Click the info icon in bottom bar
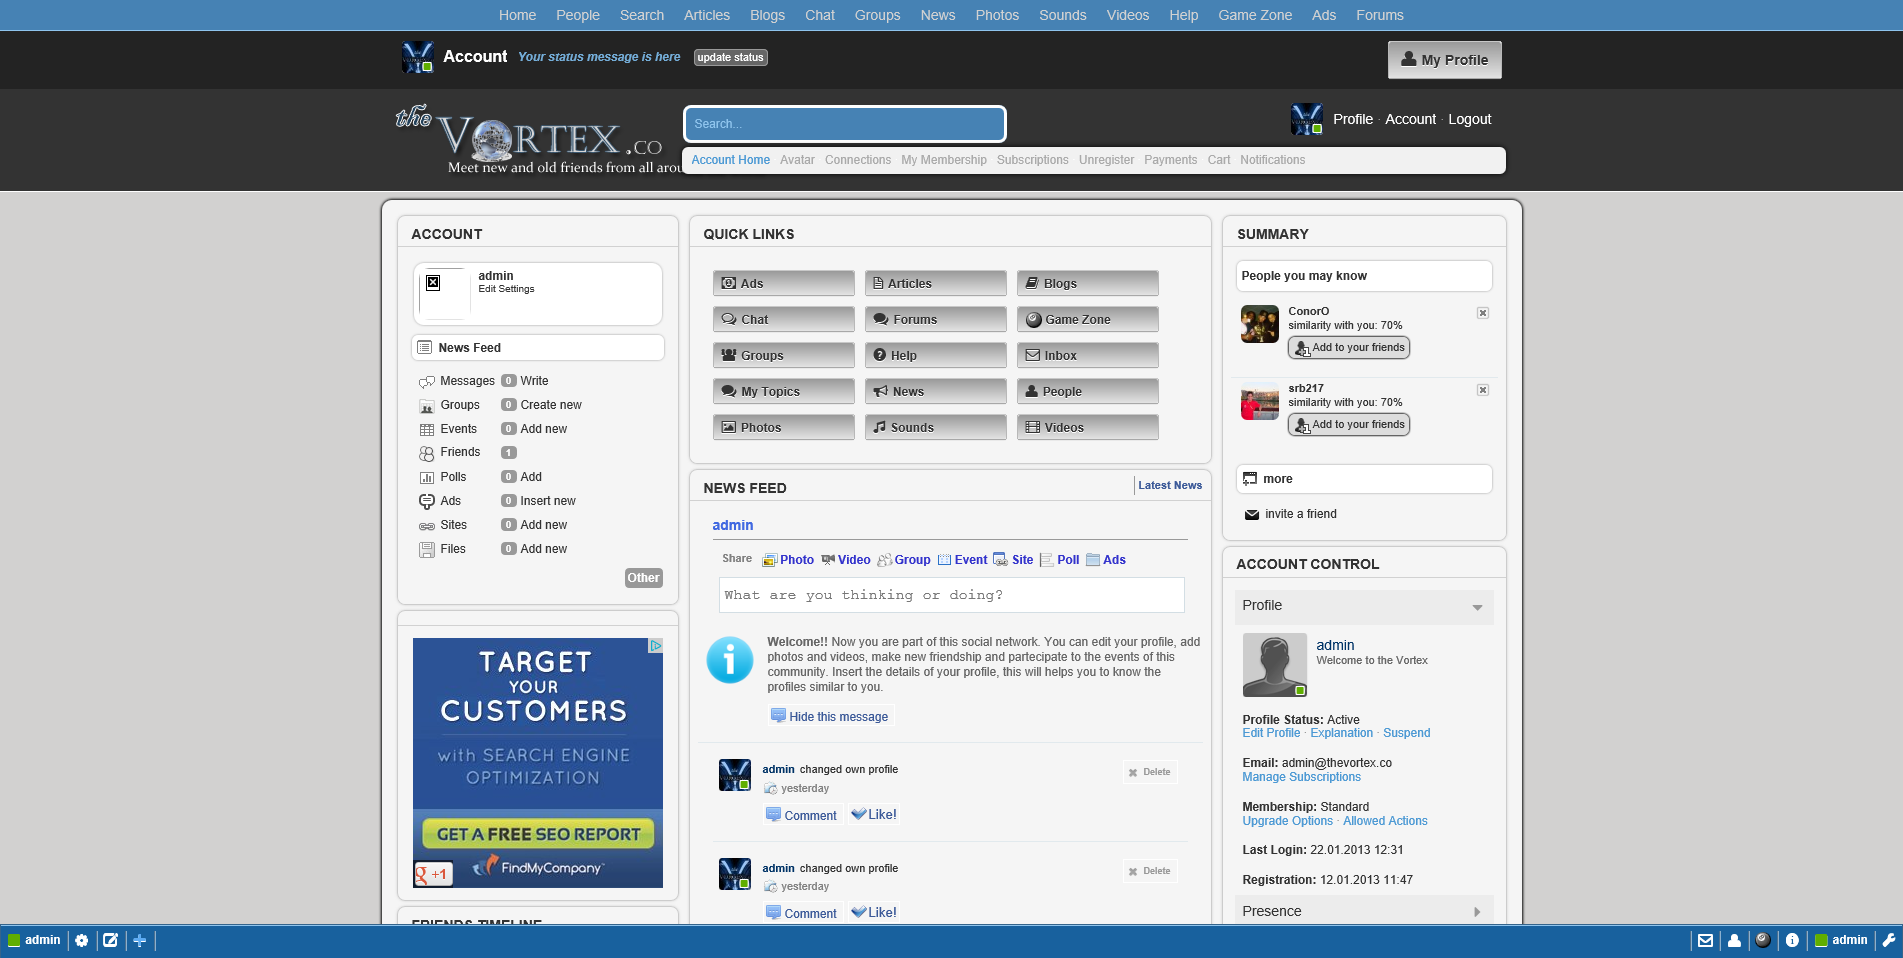Screen dimensions: 1903x958 click(1792, 940)
